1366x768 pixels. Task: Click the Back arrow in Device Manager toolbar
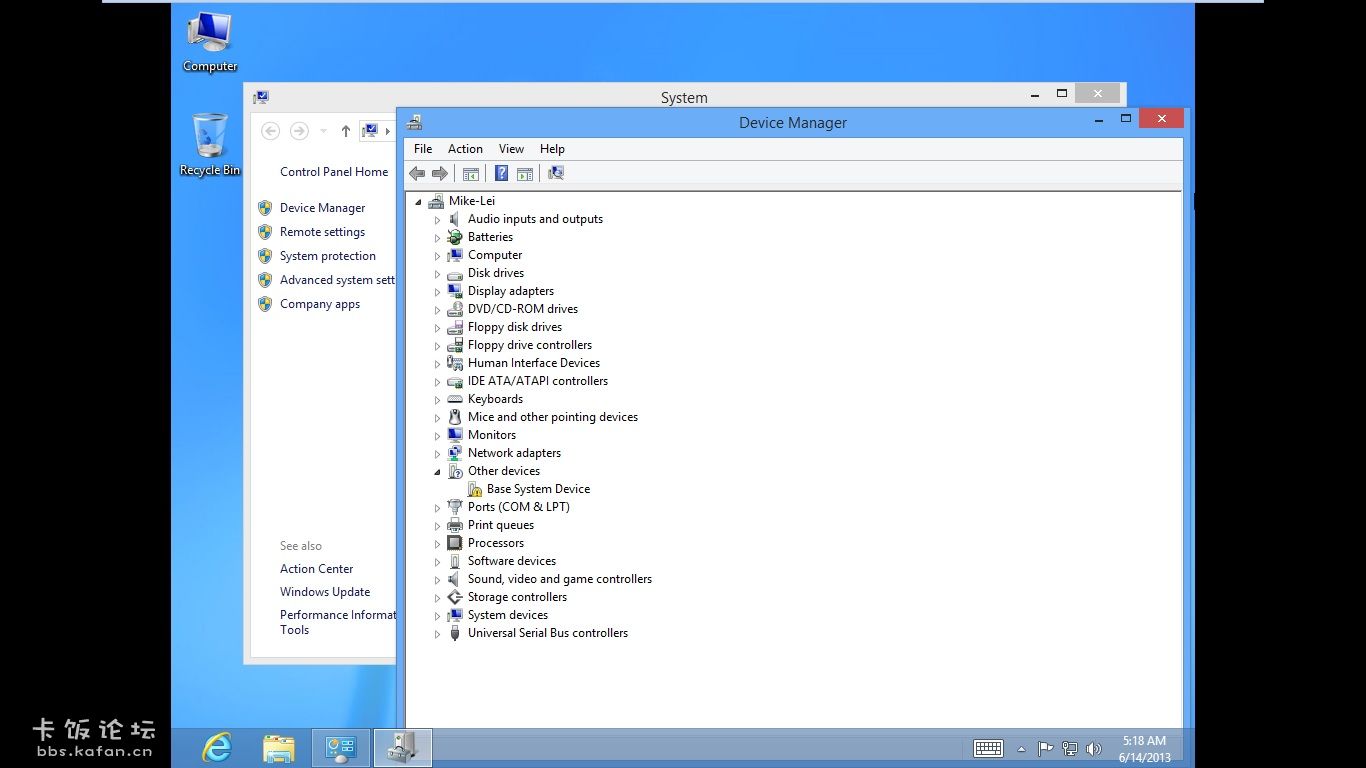[417, 173]
